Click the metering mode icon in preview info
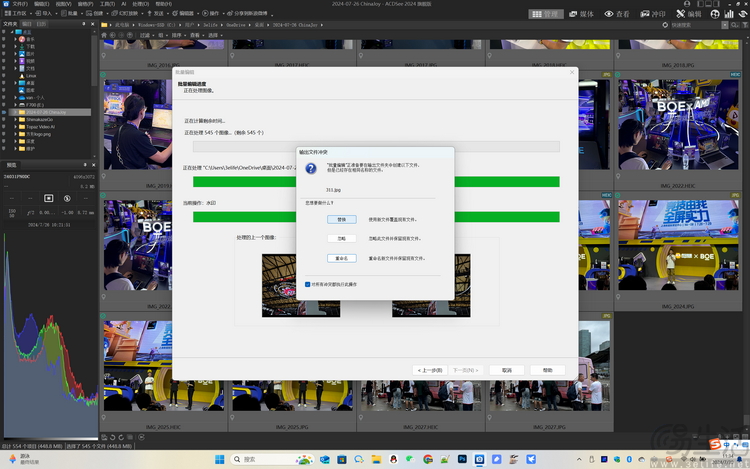 [49, 198]
